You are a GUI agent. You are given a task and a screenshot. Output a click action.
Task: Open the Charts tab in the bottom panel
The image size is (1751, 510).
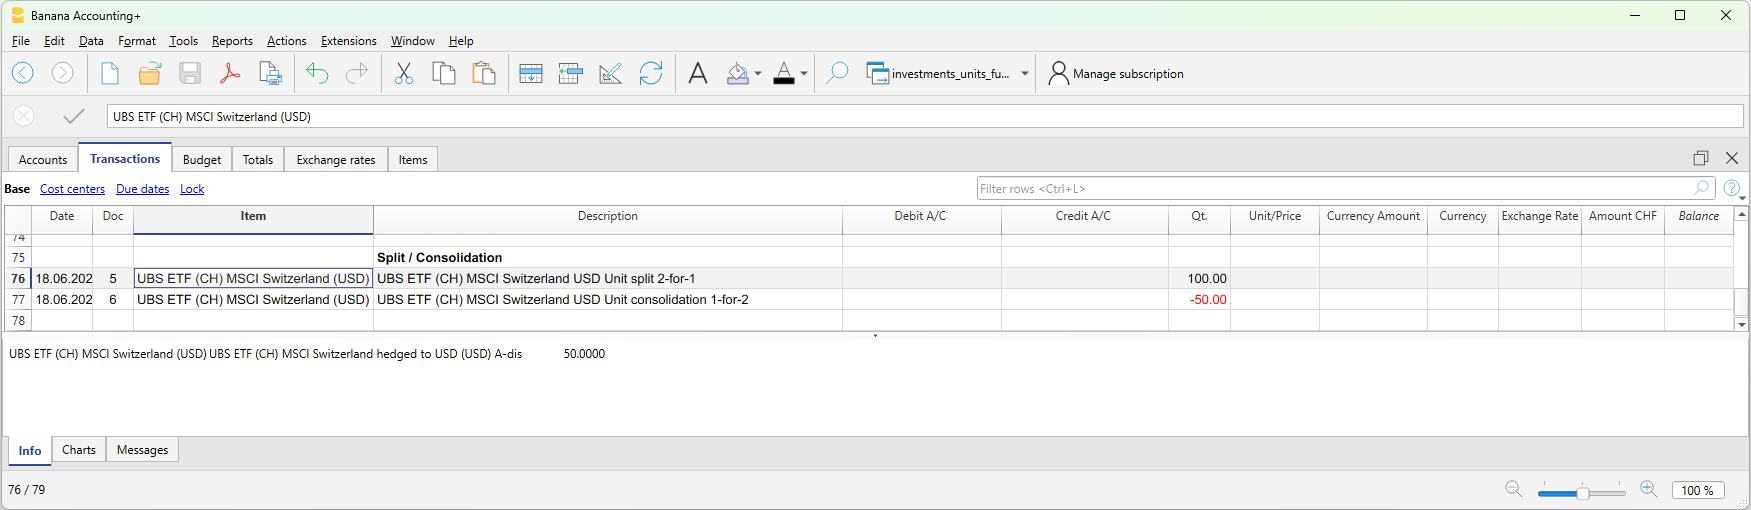(x=79, y=450)
